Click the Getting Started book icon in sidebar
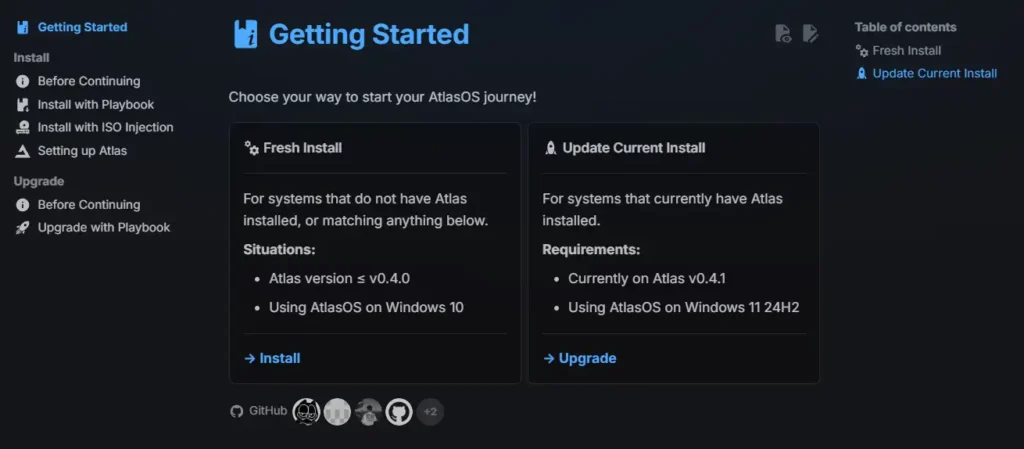This screenshot has width=1024, height=449. tap(22, 27)
